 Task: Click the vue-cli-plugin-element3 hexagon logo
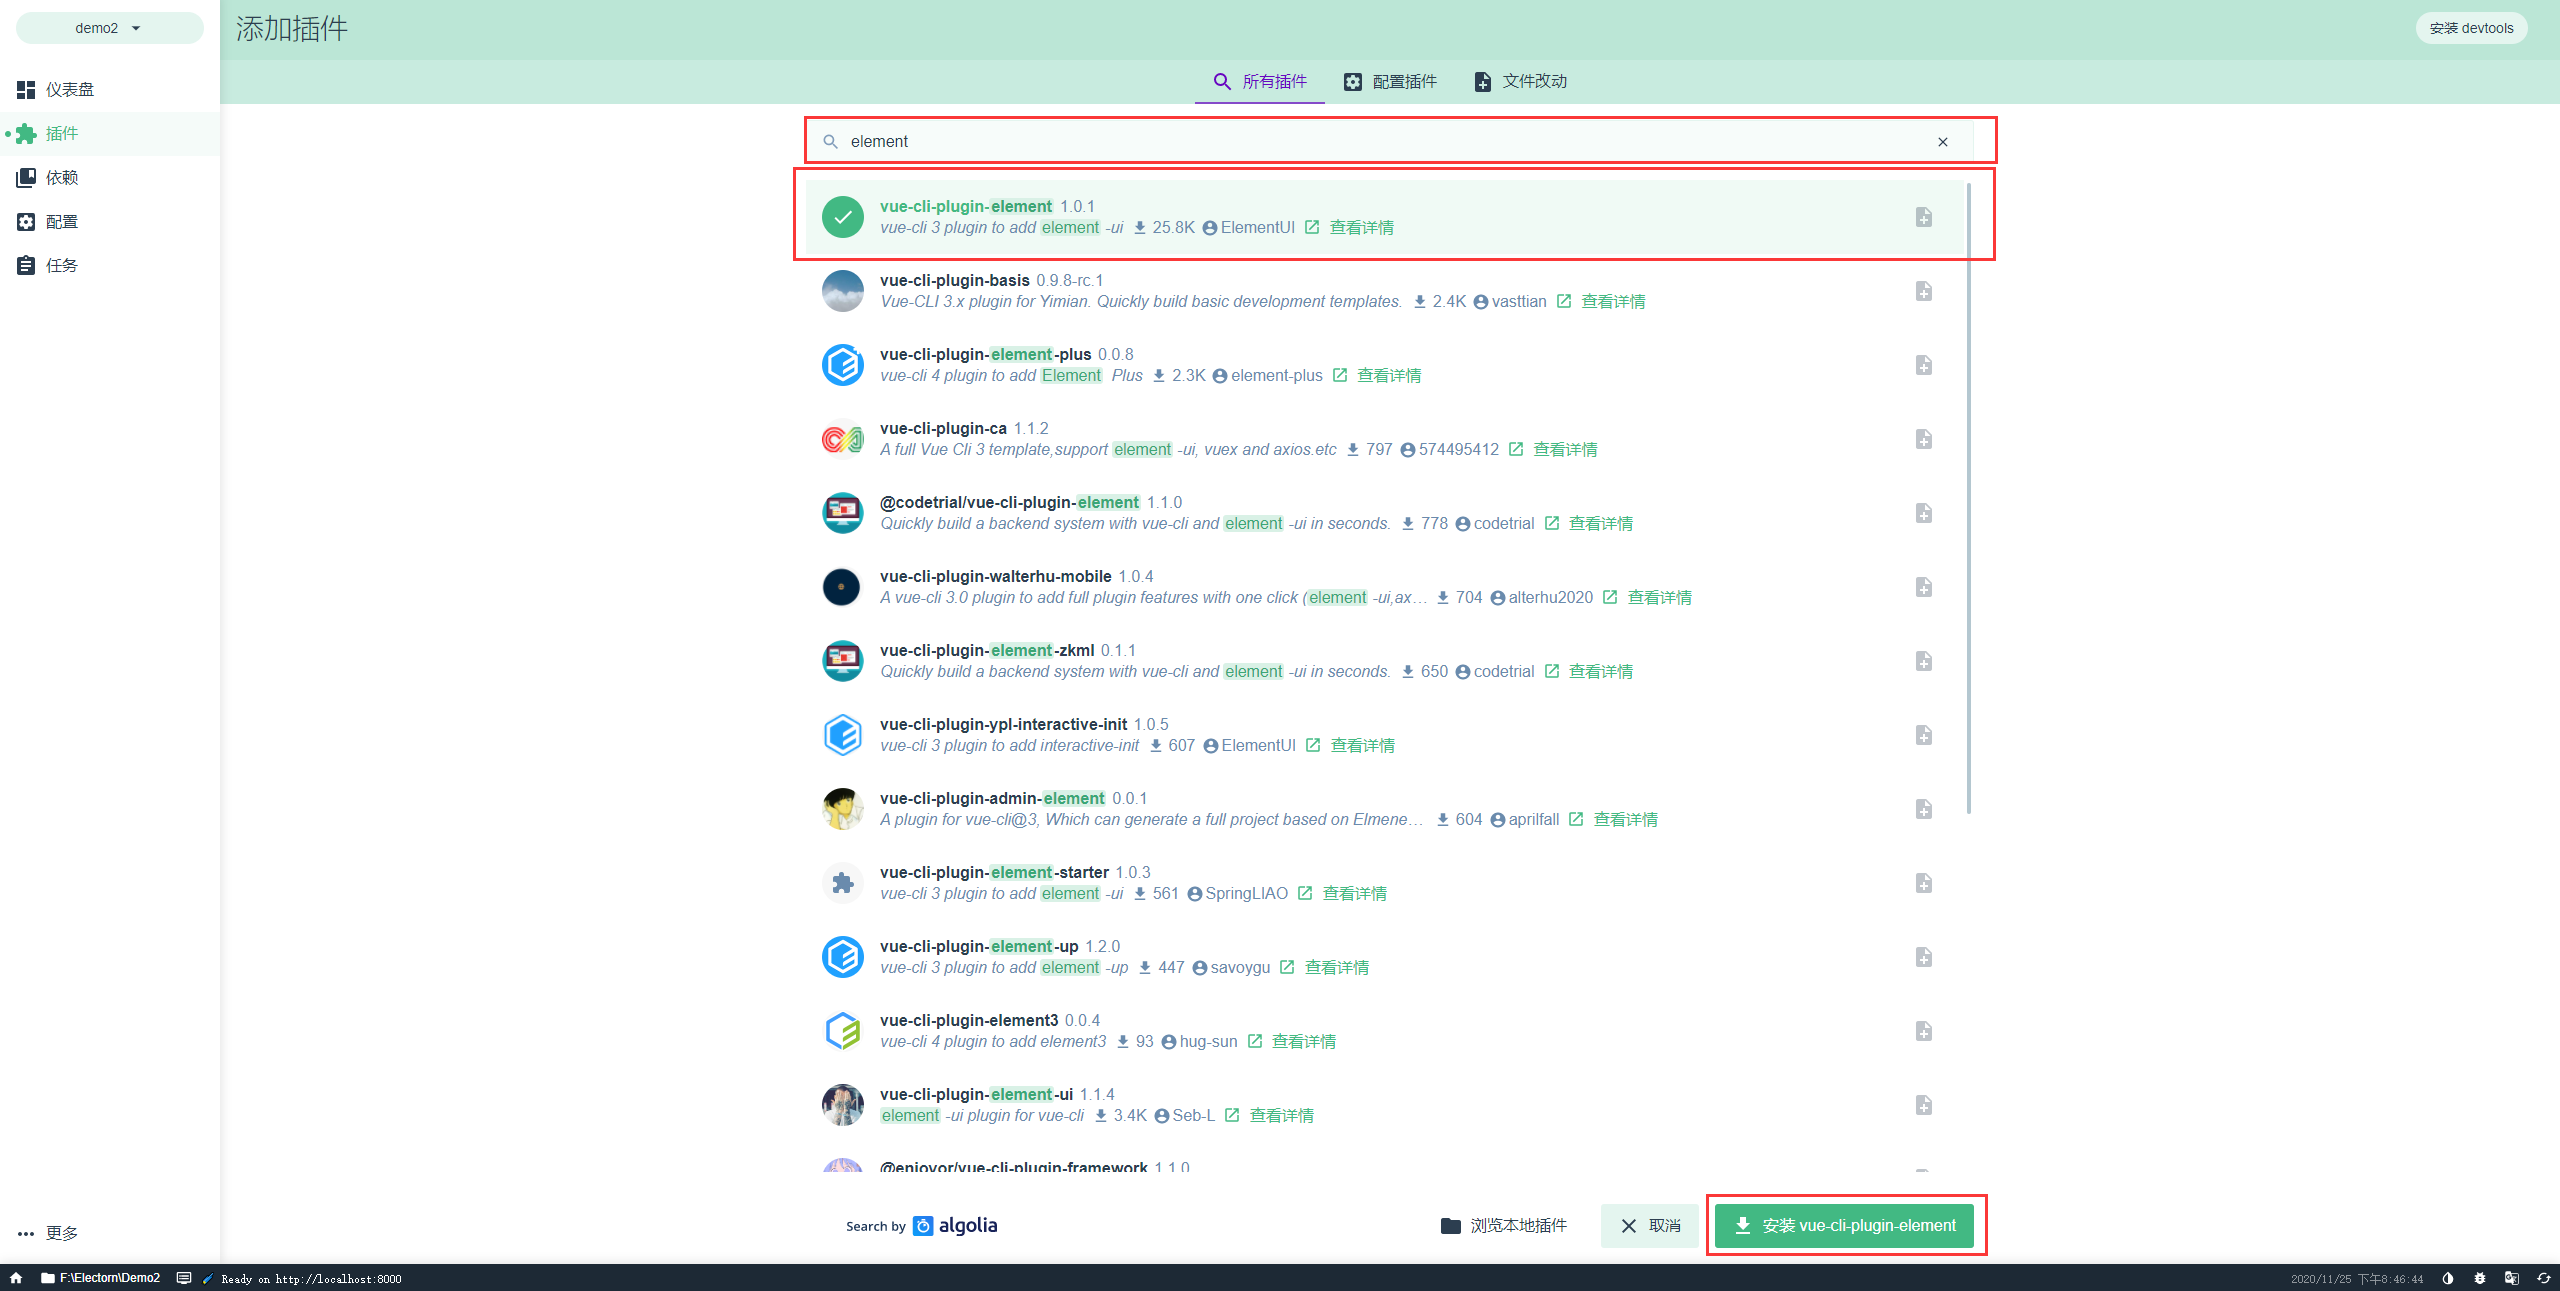[843, 1031]
